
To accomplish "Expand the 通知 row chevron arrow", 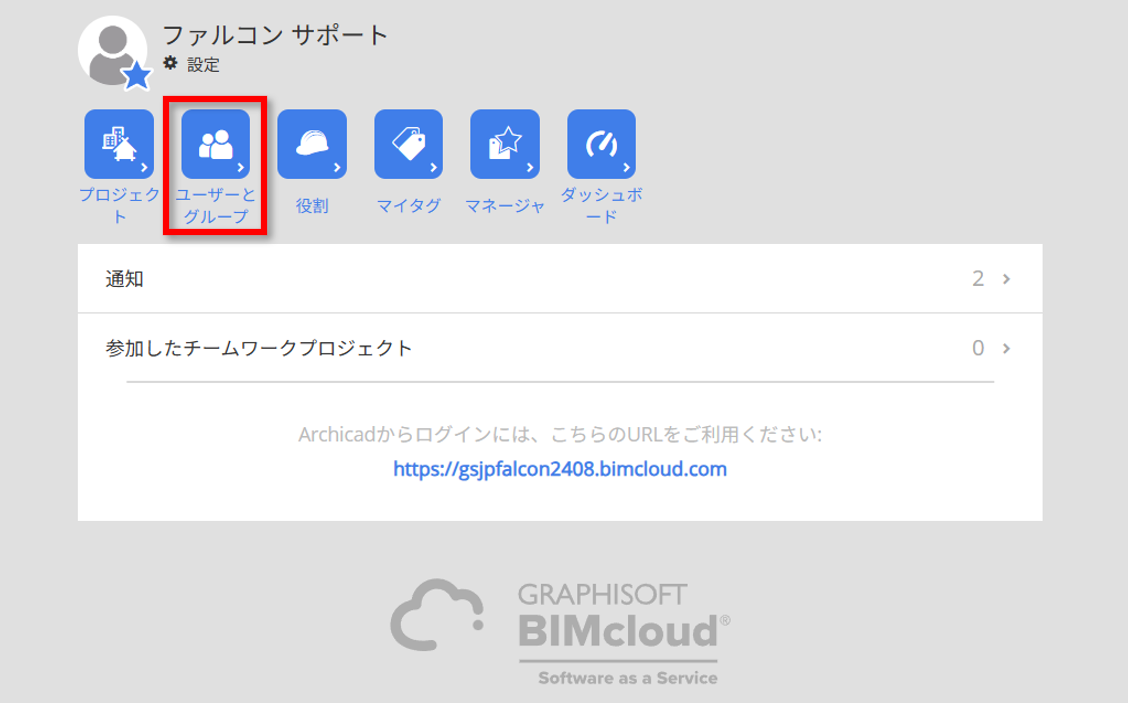I will (1007, 279).
